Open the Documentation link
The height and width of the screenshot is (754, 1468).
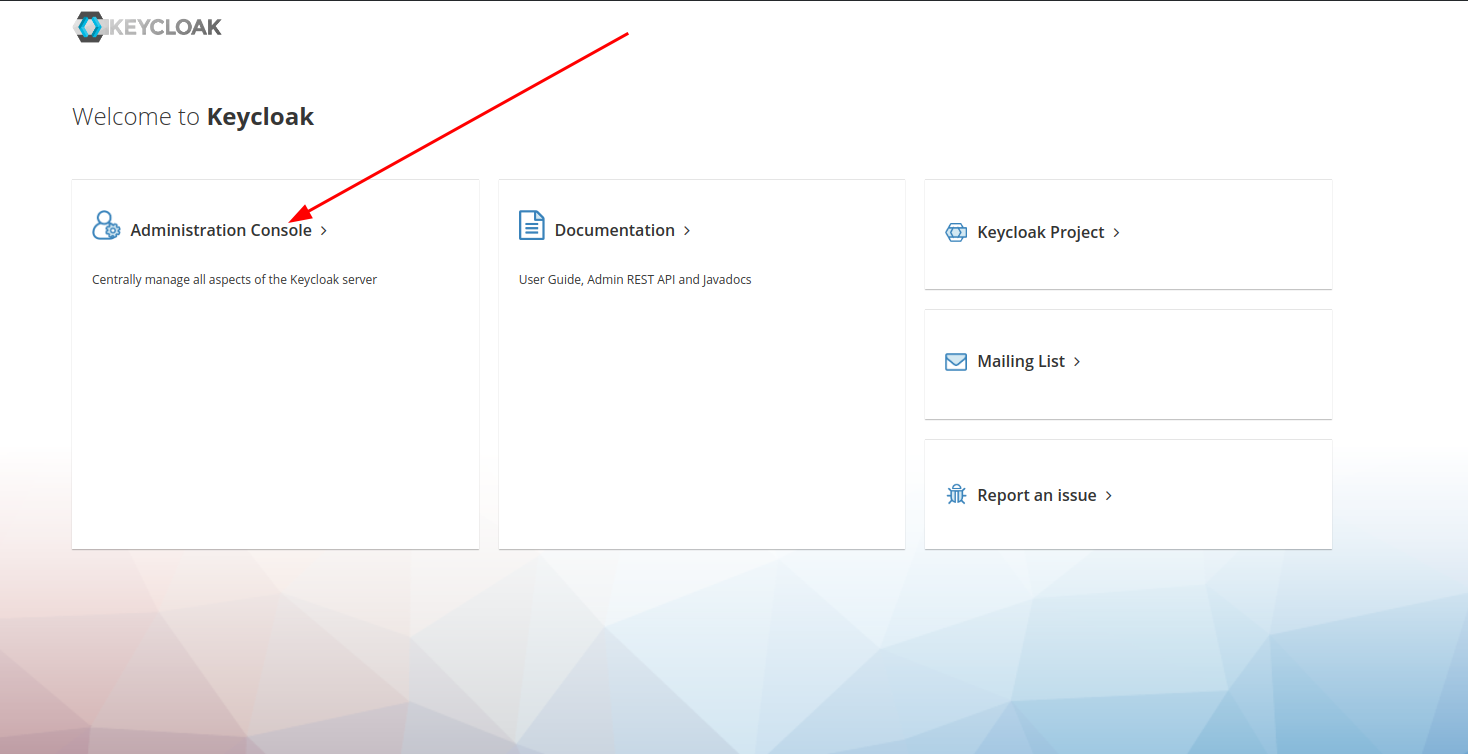tap(614, 230)
